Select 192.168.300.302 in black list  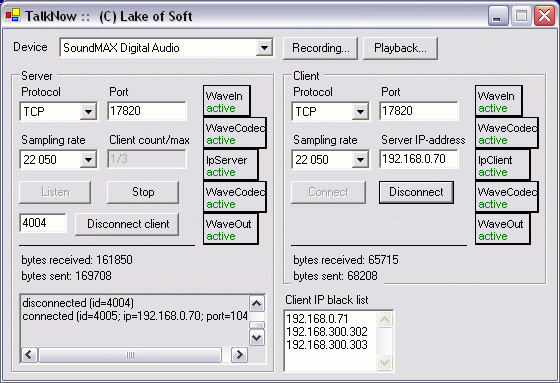pyautogui.click(x=327, y=332)
